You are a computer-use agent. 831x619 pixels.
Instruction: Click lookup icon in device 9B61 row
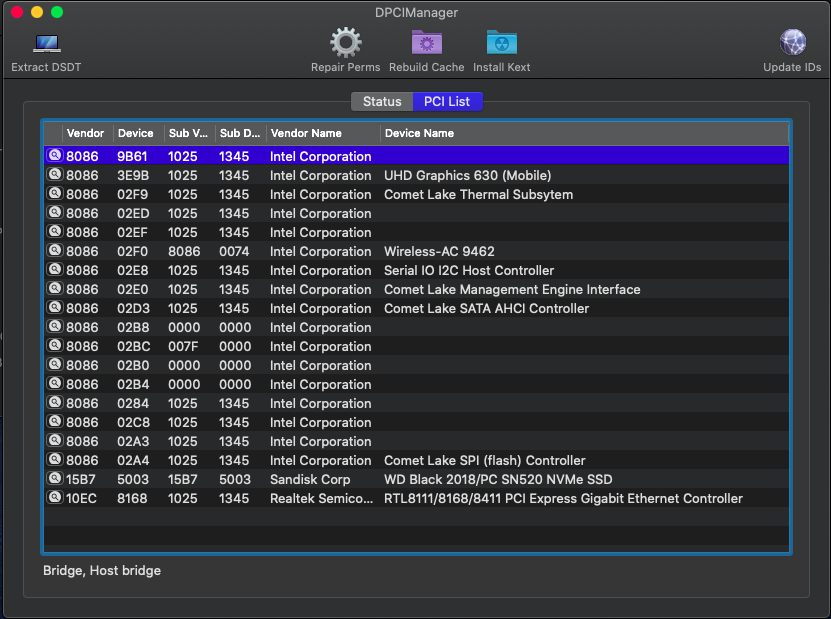[55, 155]
